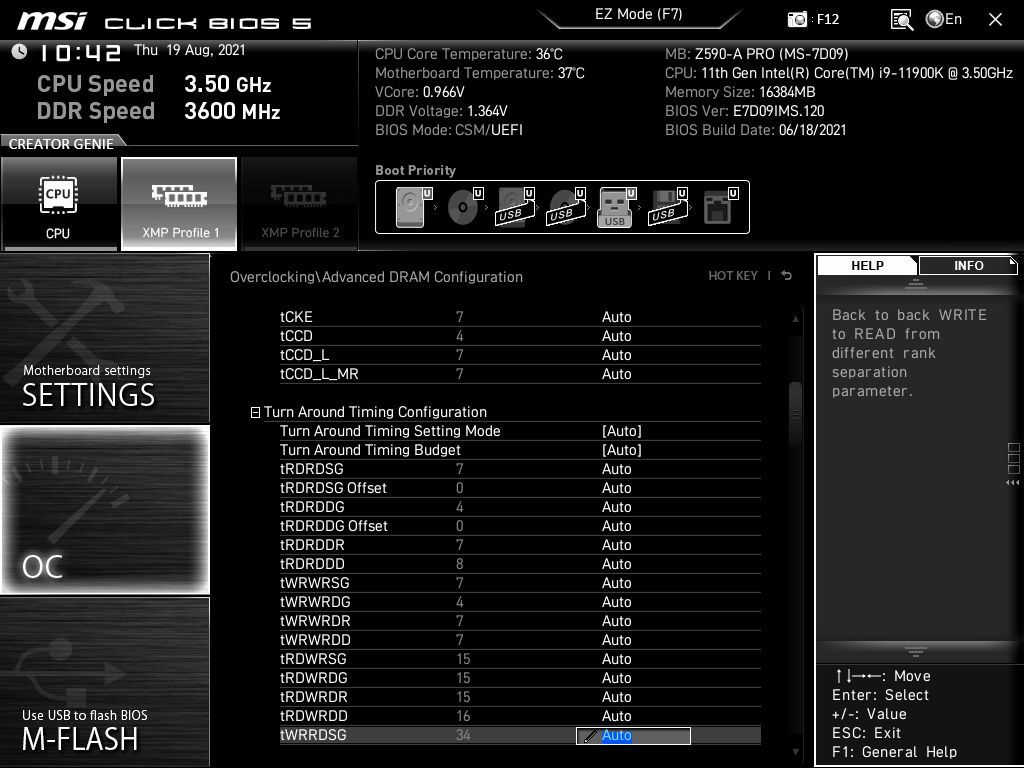Select the tCCD_L_MR Auto value
The width and height of the screenshot is (1024, 768).
click(x=616, y=374)
